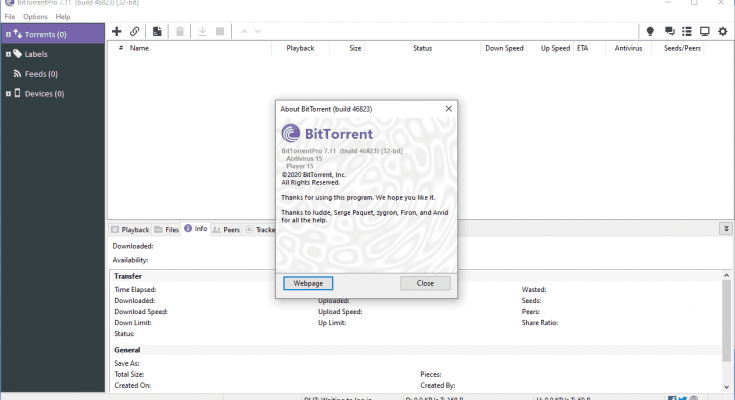The width and height of the screenshot is (735, 400).
Task: Click the remote monitor icon in the toolbar
Action: (x=706, y=32)
